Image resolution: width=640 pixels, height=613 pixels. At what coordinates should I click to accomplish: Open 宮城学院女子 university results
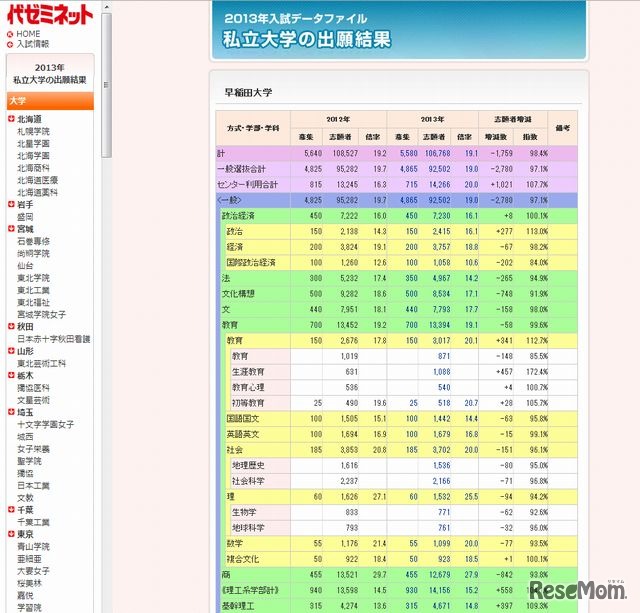point(42,314)
